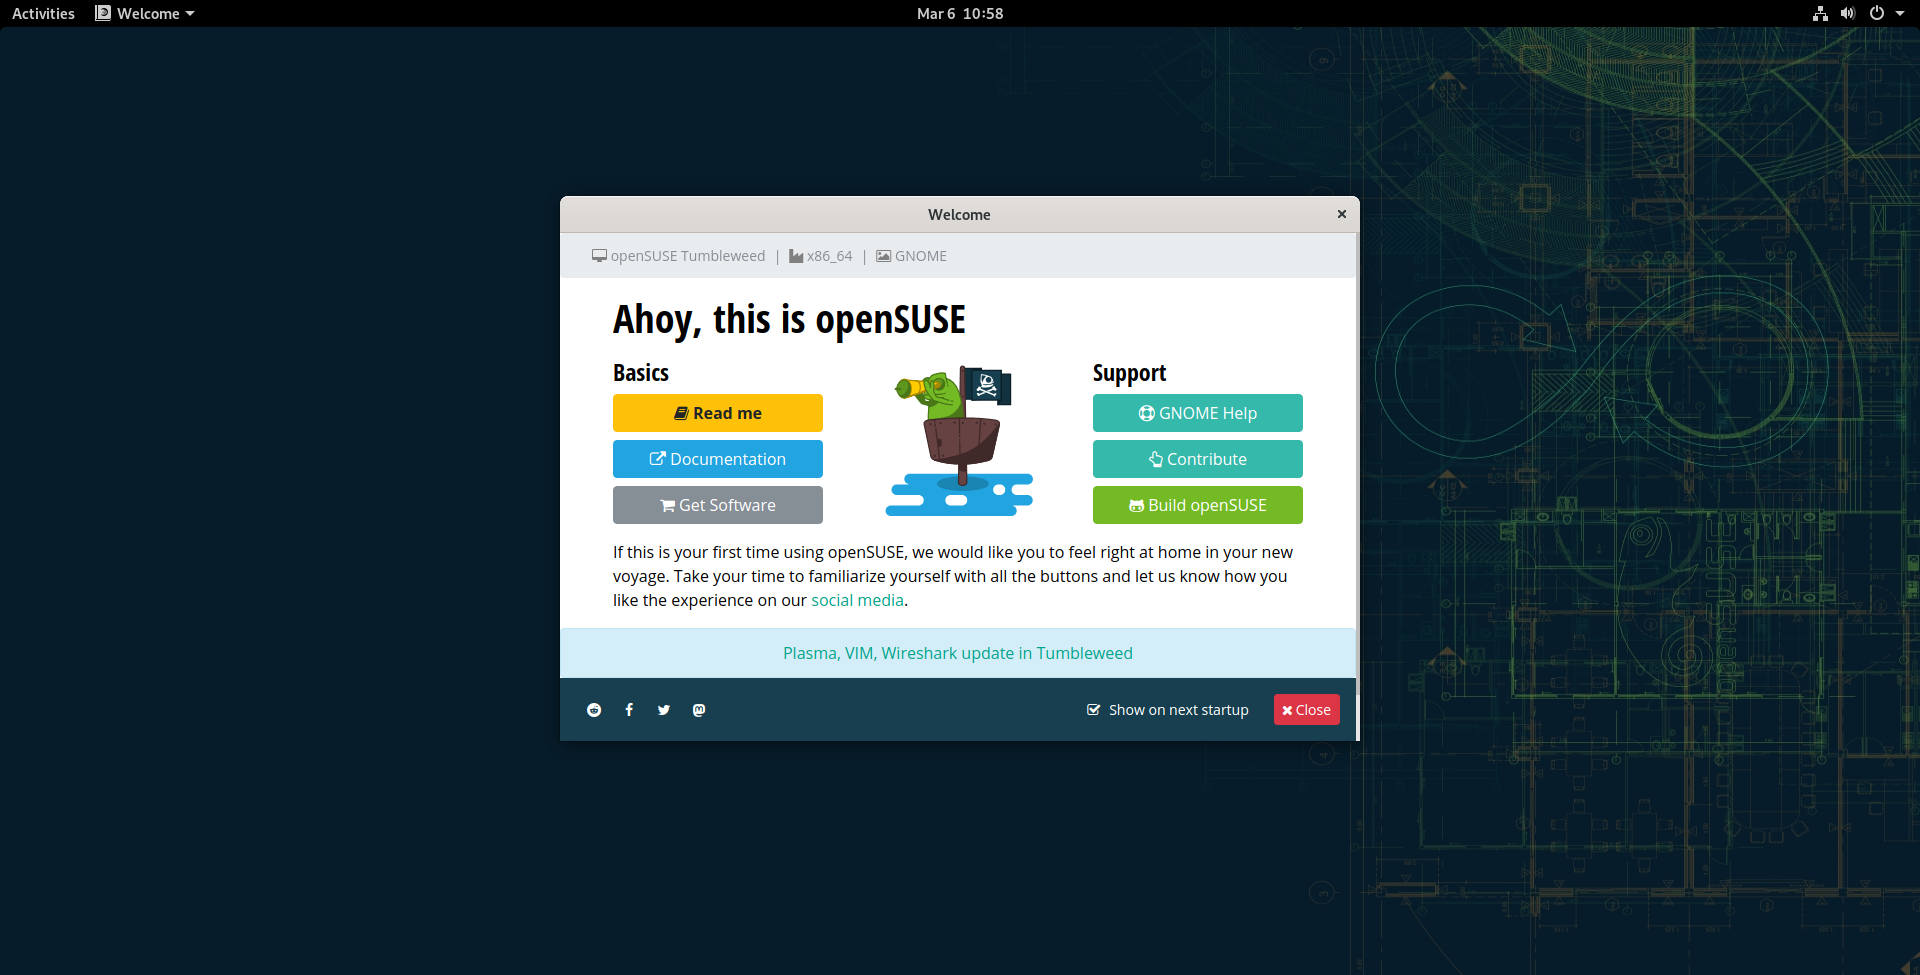This screenshot has width=1920, height=975.
Task: Click the pirate chameleon ship illustration
Action: point(960,440)
